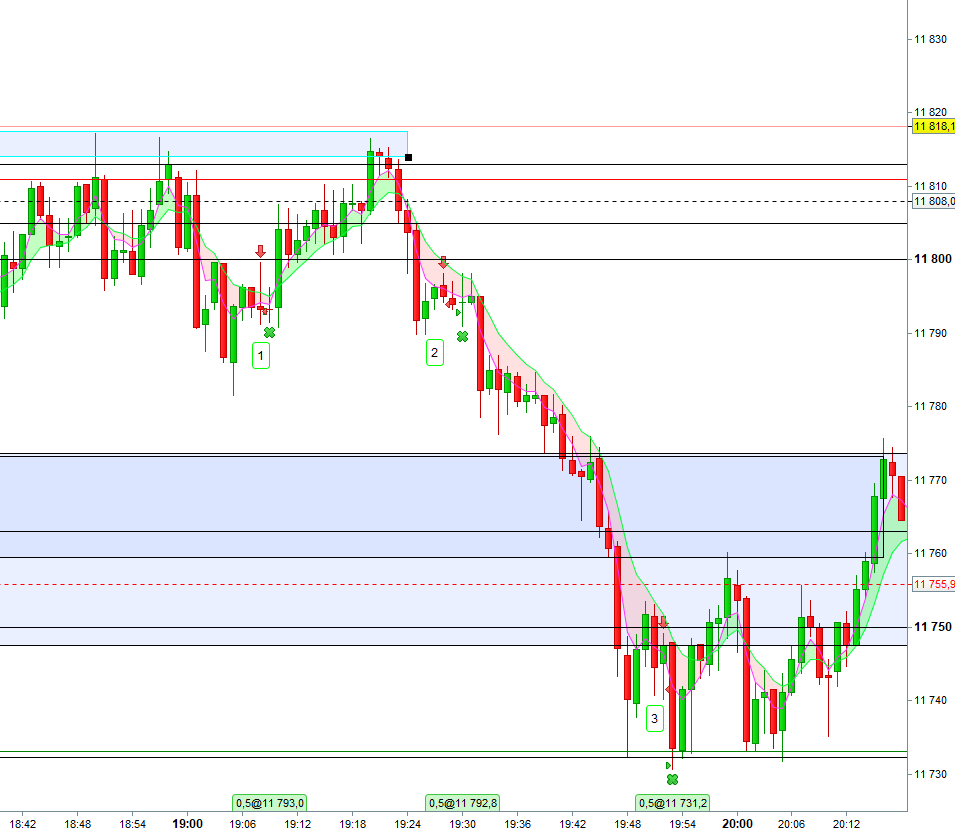The height and width of the screenshot is (830, 955).
Task: Click the 11 730 price axis label
Action: (931, 774)
